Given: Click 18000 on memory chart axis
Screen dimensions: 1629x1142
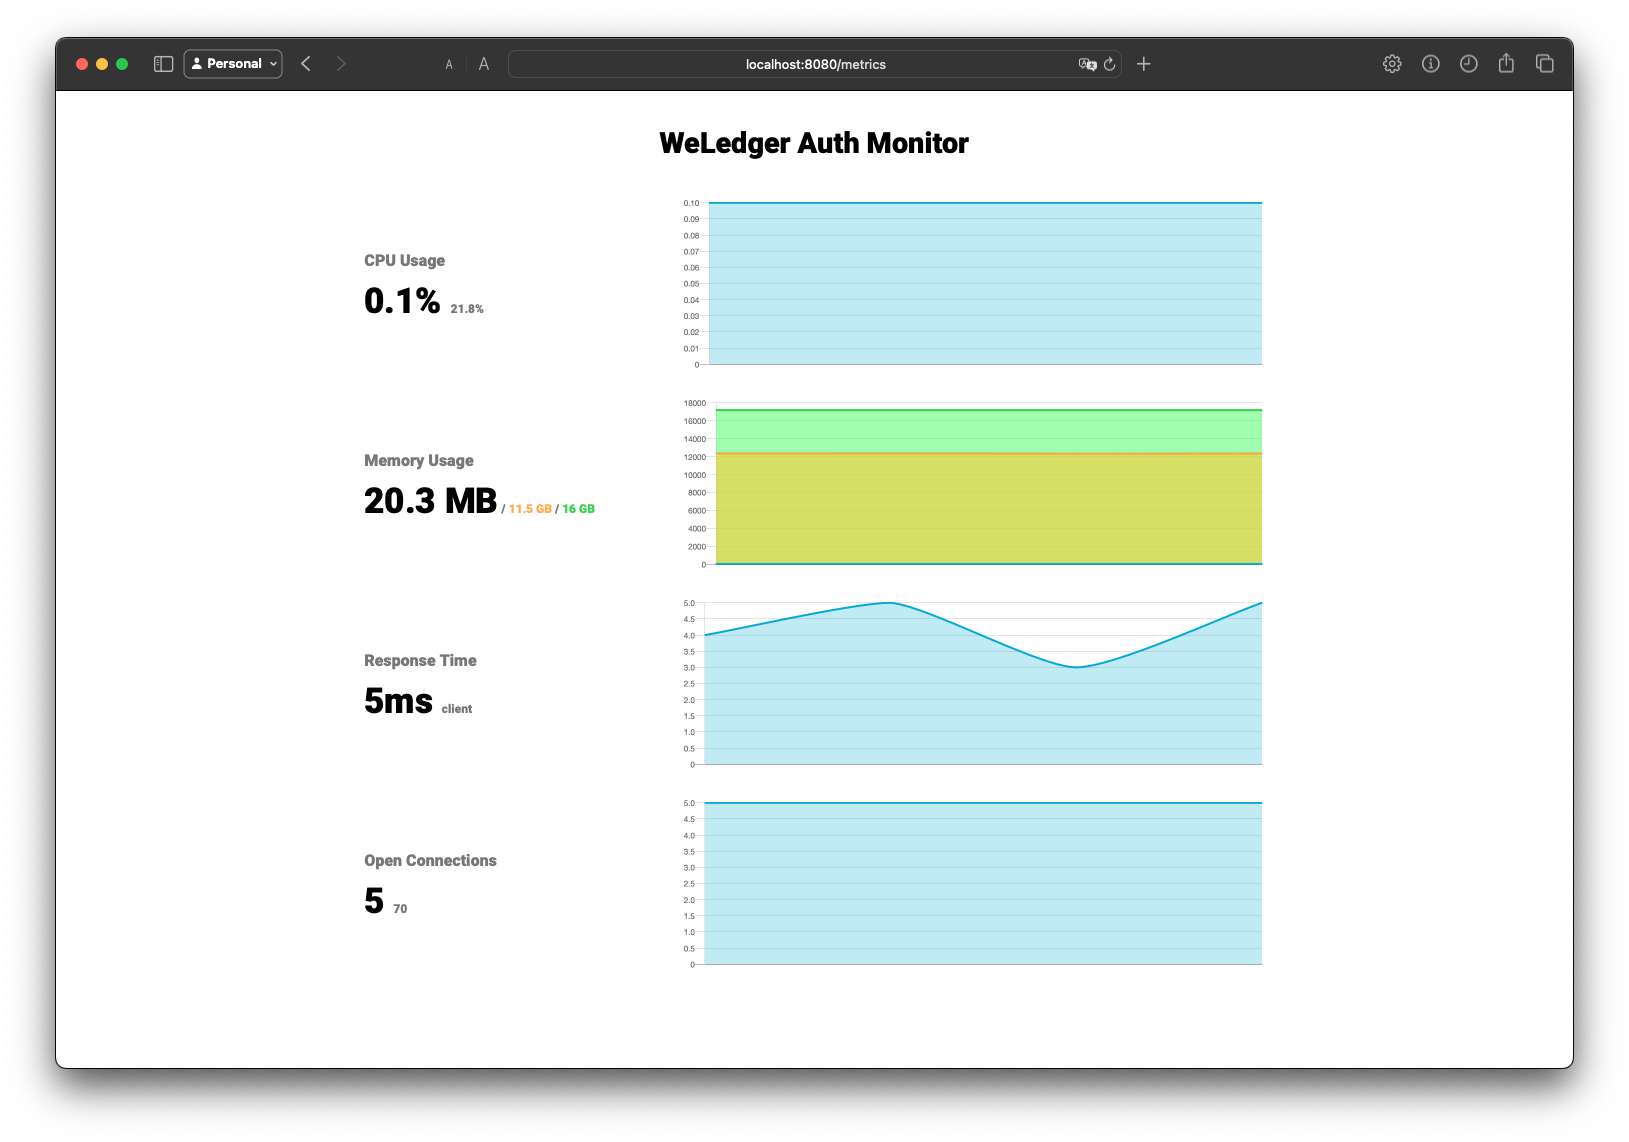Looking at the screenshot, I should point(695,403).
